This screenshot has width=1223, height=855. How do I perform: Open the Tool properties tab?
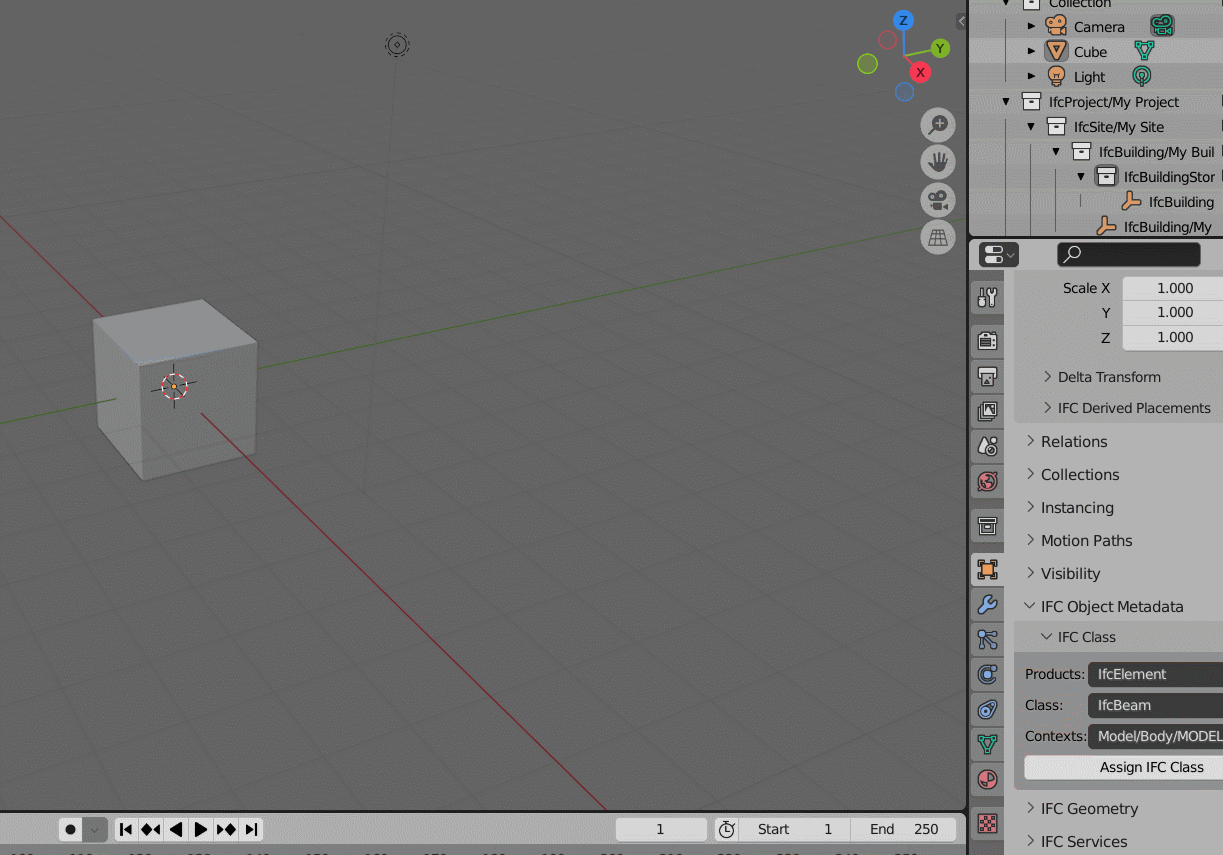coord(987,297)
